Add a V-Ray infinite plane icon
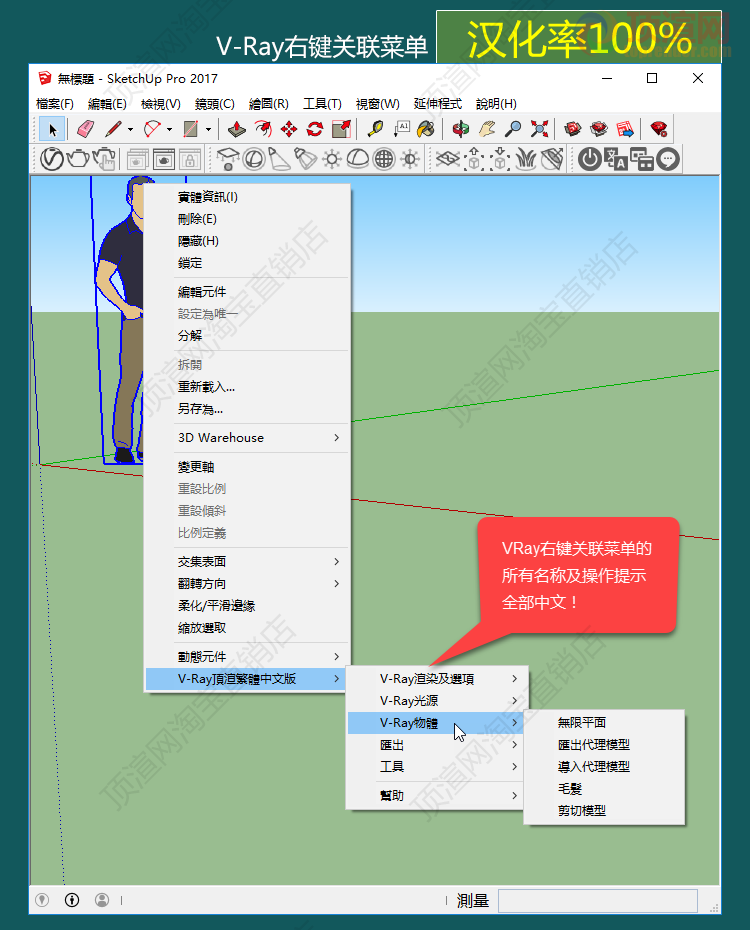This screenshot has height=930, width=750. coord(448,160)
